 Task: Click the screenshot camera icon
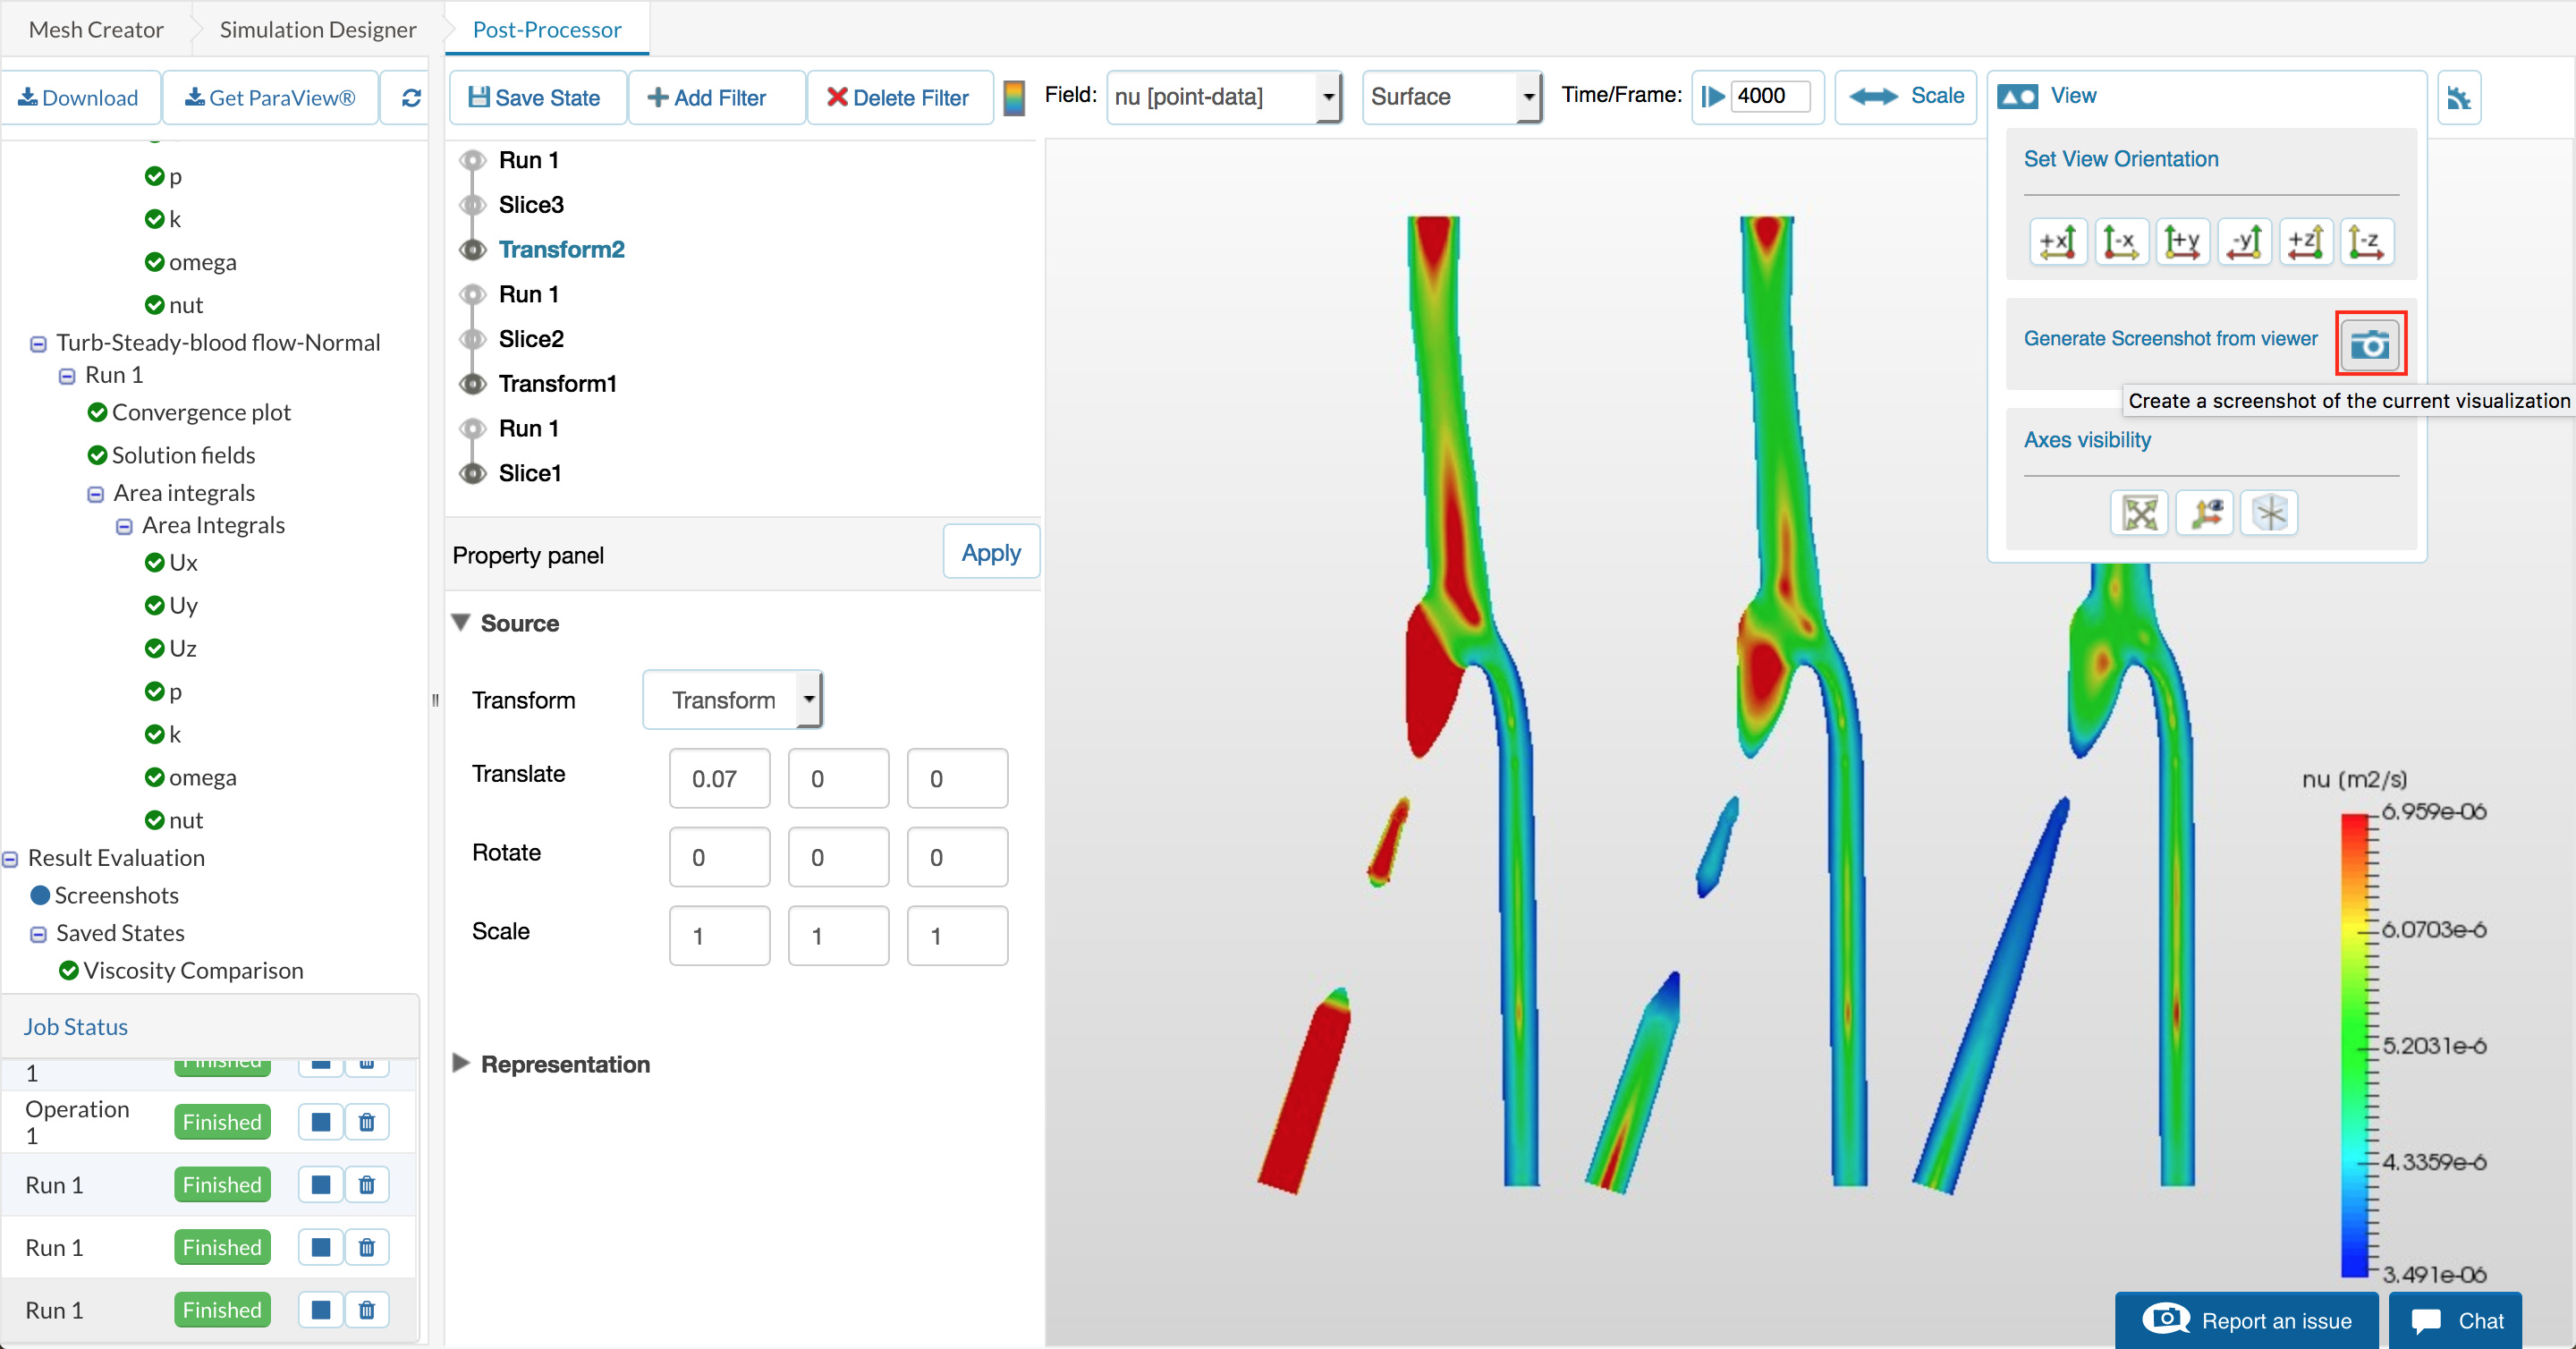pyautogui.click(x=2369, y=343)
